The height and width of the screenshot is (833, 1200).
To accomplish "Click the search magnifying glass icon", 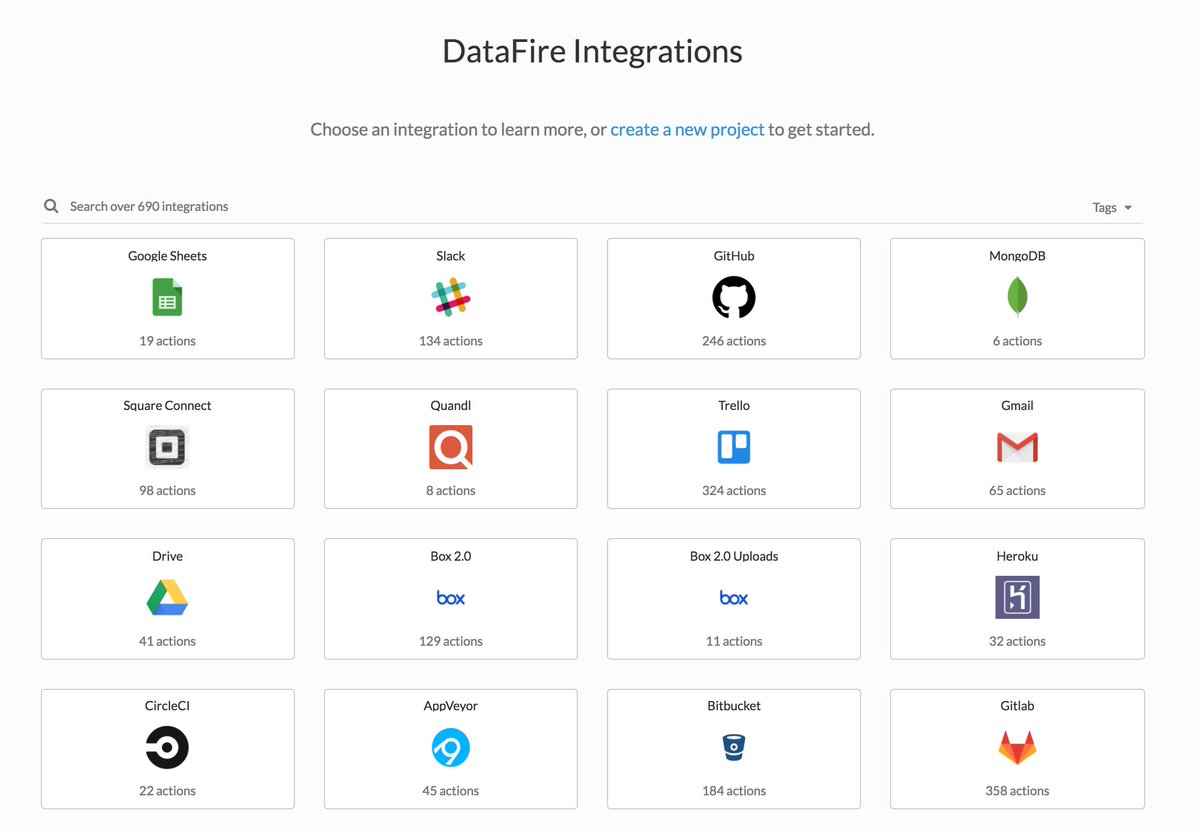I will tap(51, 206).
